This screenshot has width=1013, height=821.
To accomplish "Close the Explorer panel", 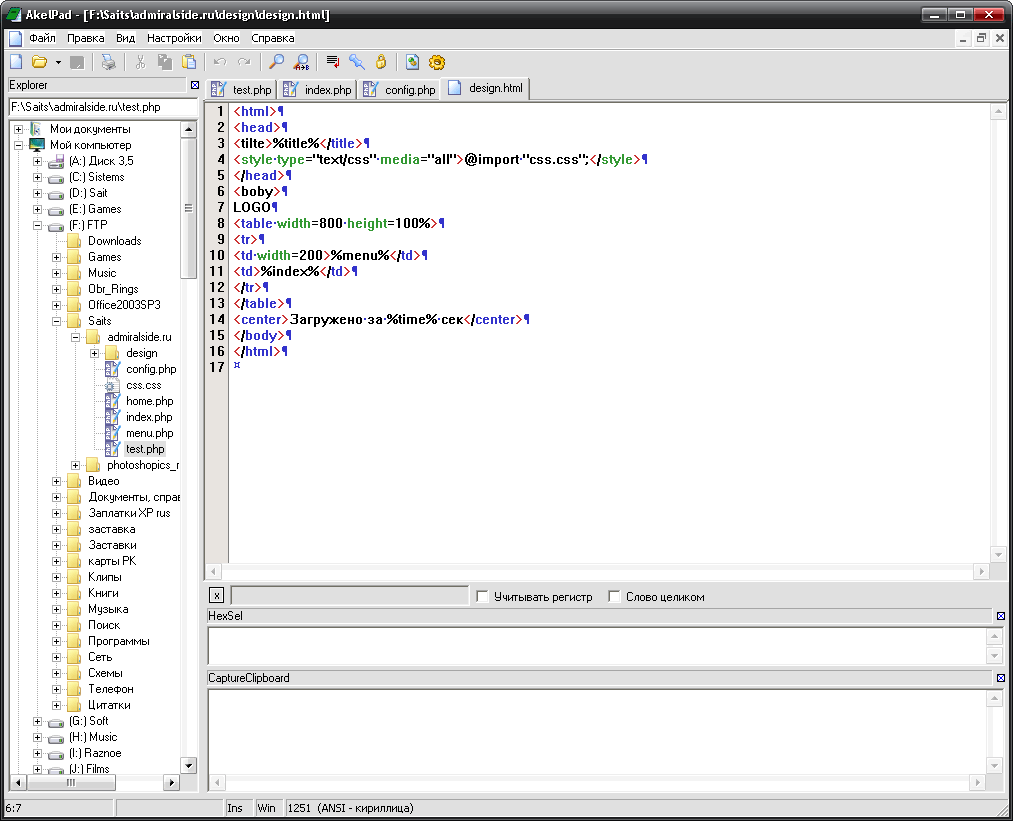I will click(x=195, y=86).
